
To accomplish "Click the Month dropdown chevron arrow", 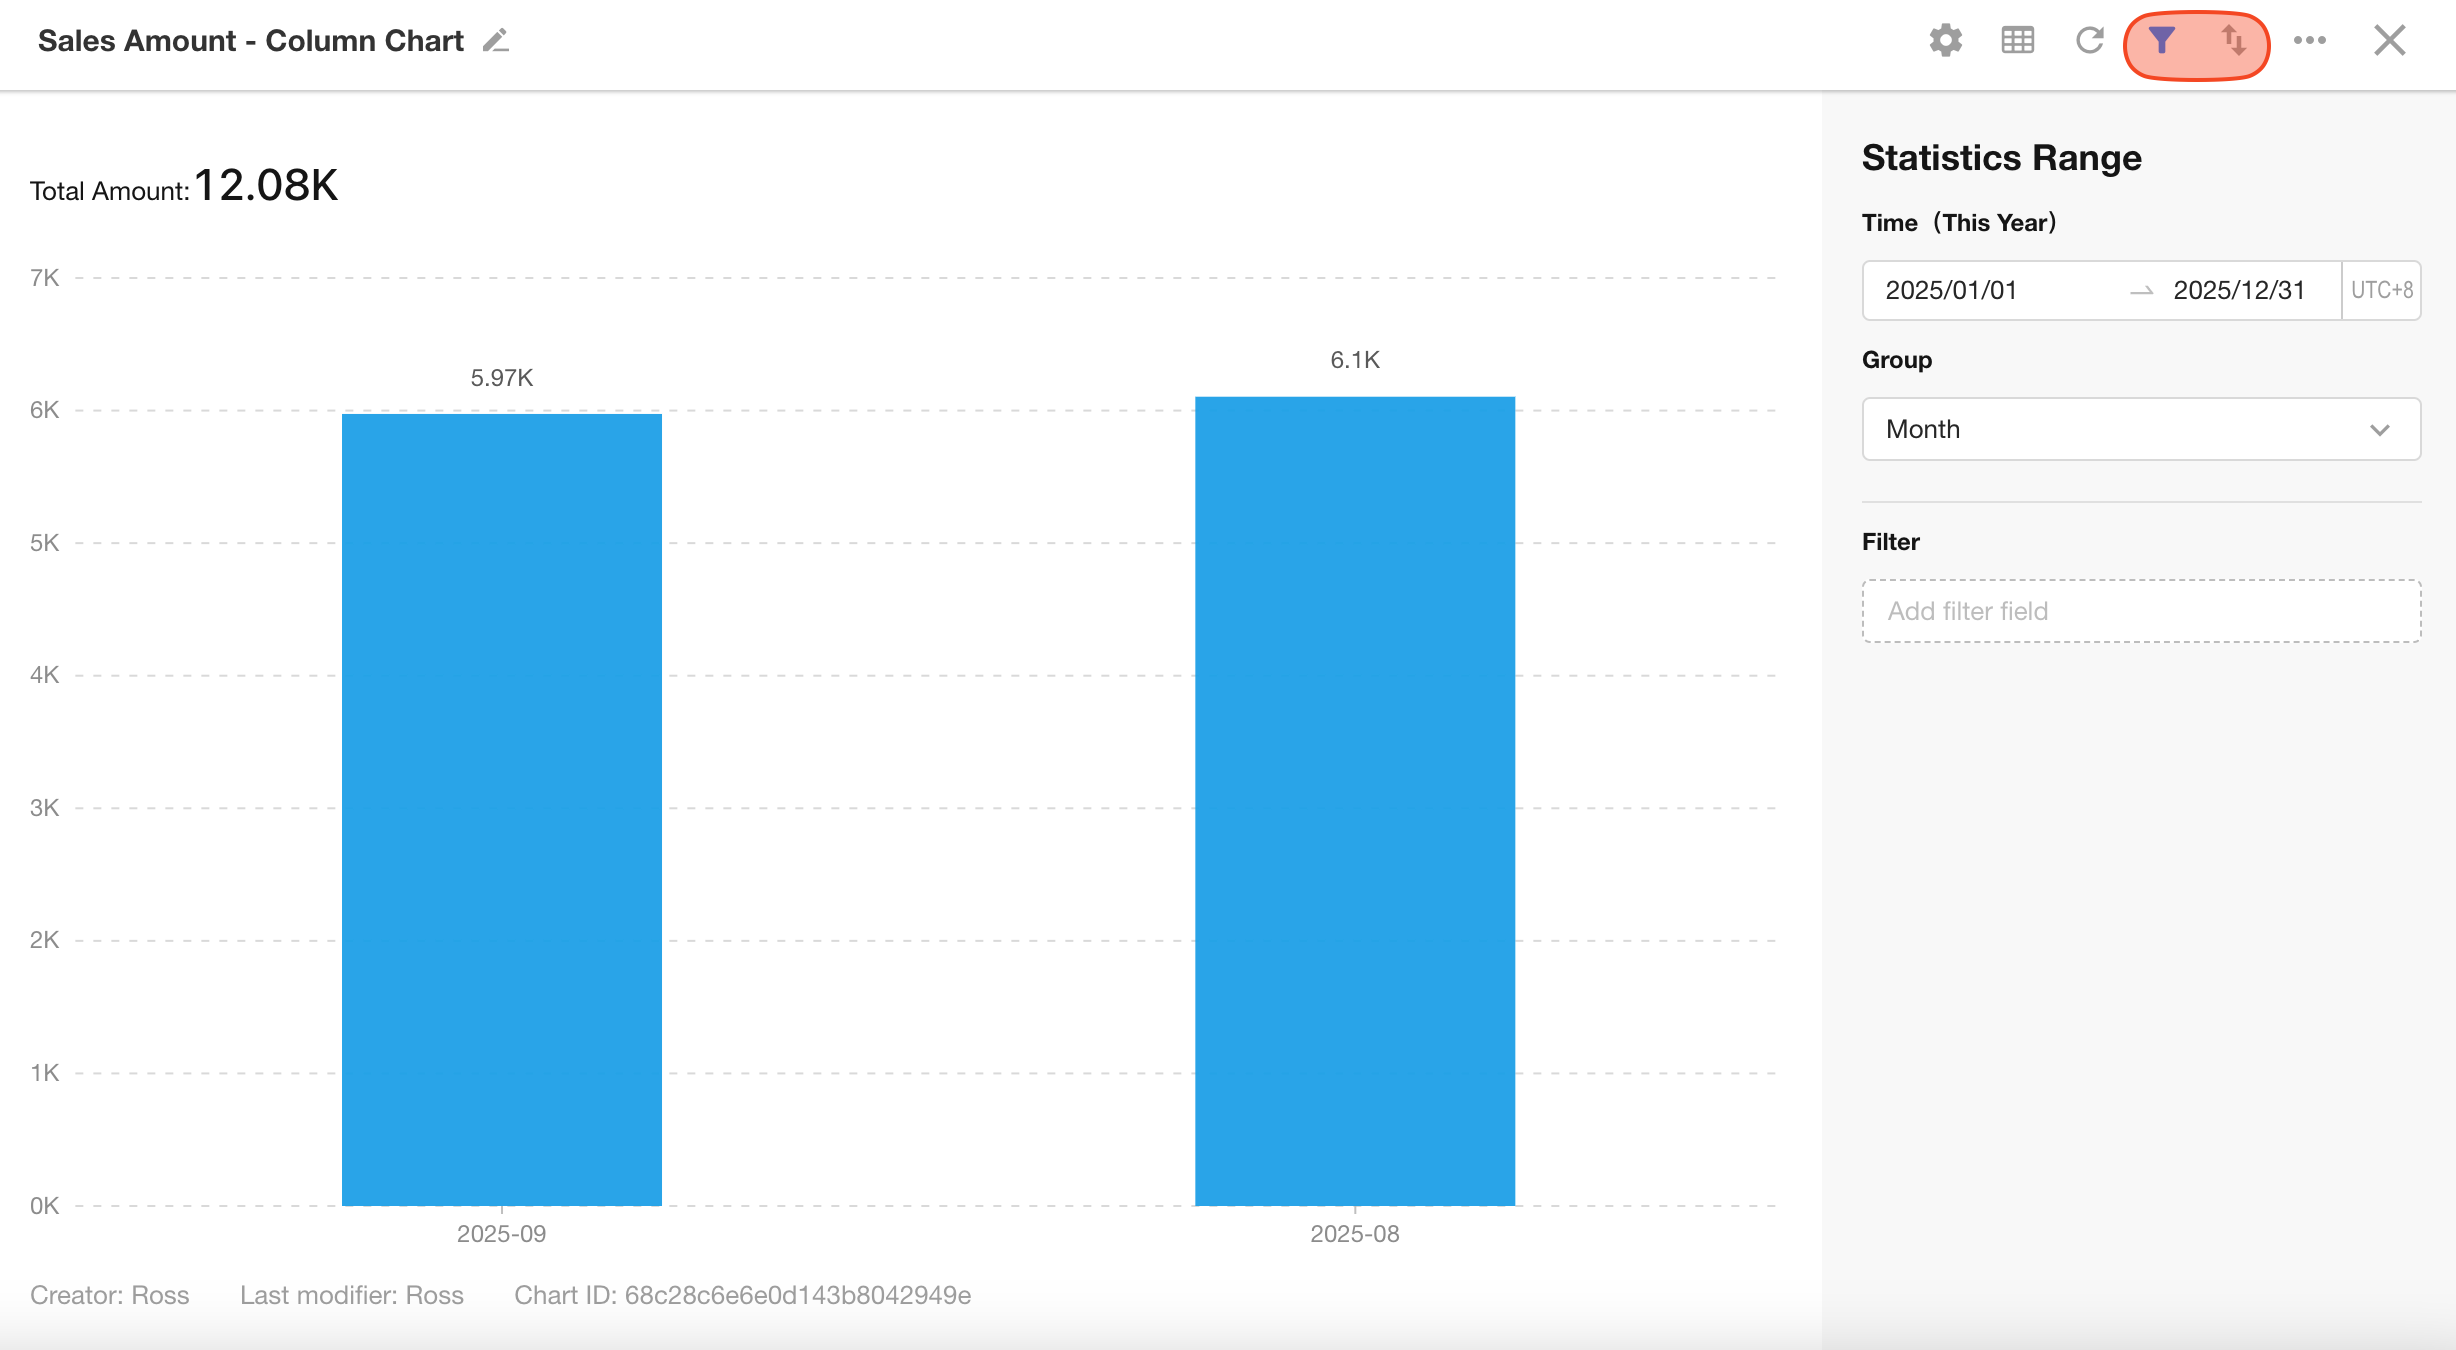I will coord(2380,430).
